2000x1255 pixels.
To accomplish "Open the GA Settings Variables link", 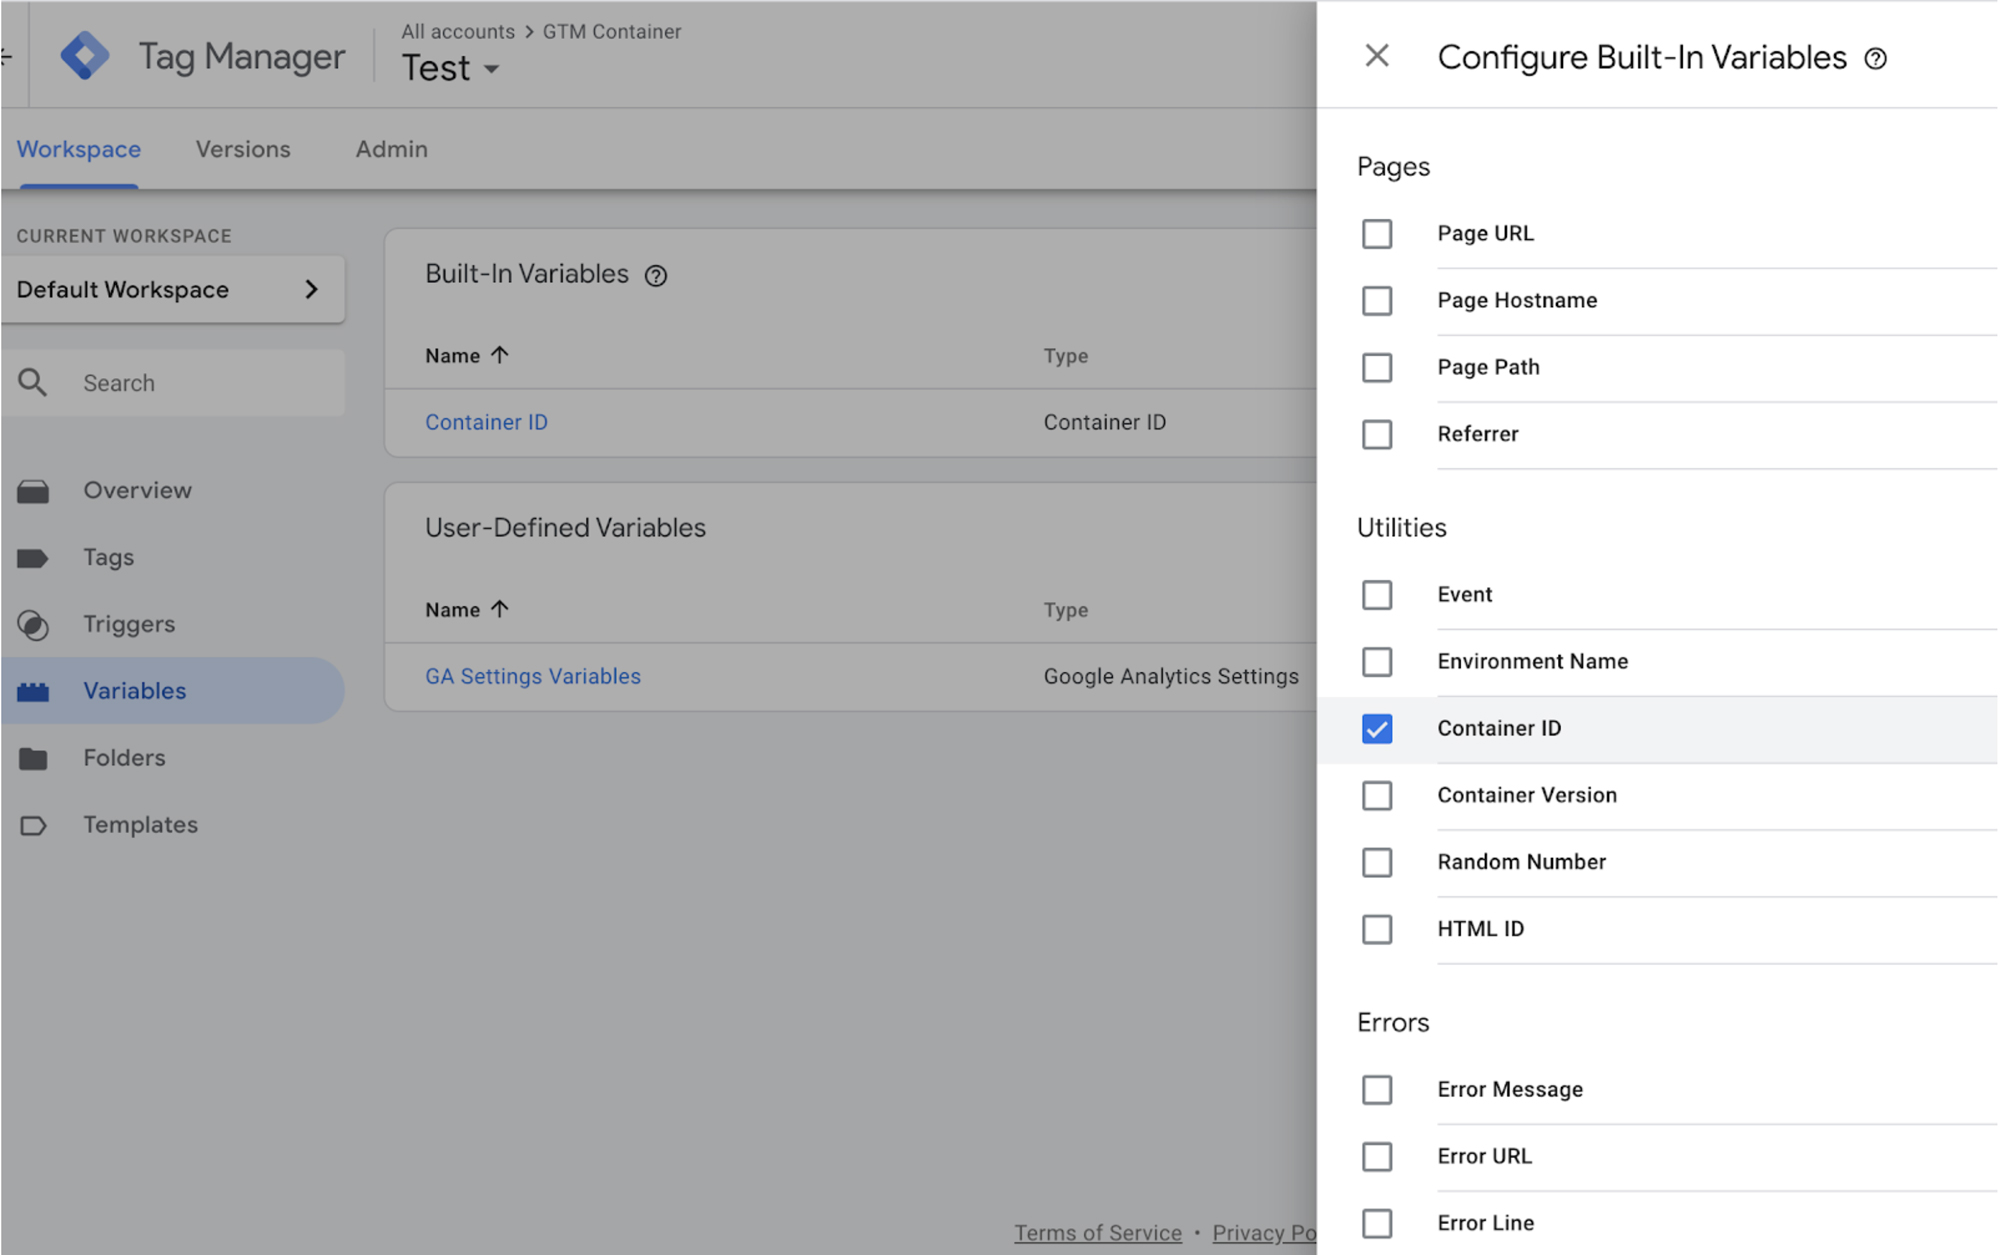I will tap(530, 675).
